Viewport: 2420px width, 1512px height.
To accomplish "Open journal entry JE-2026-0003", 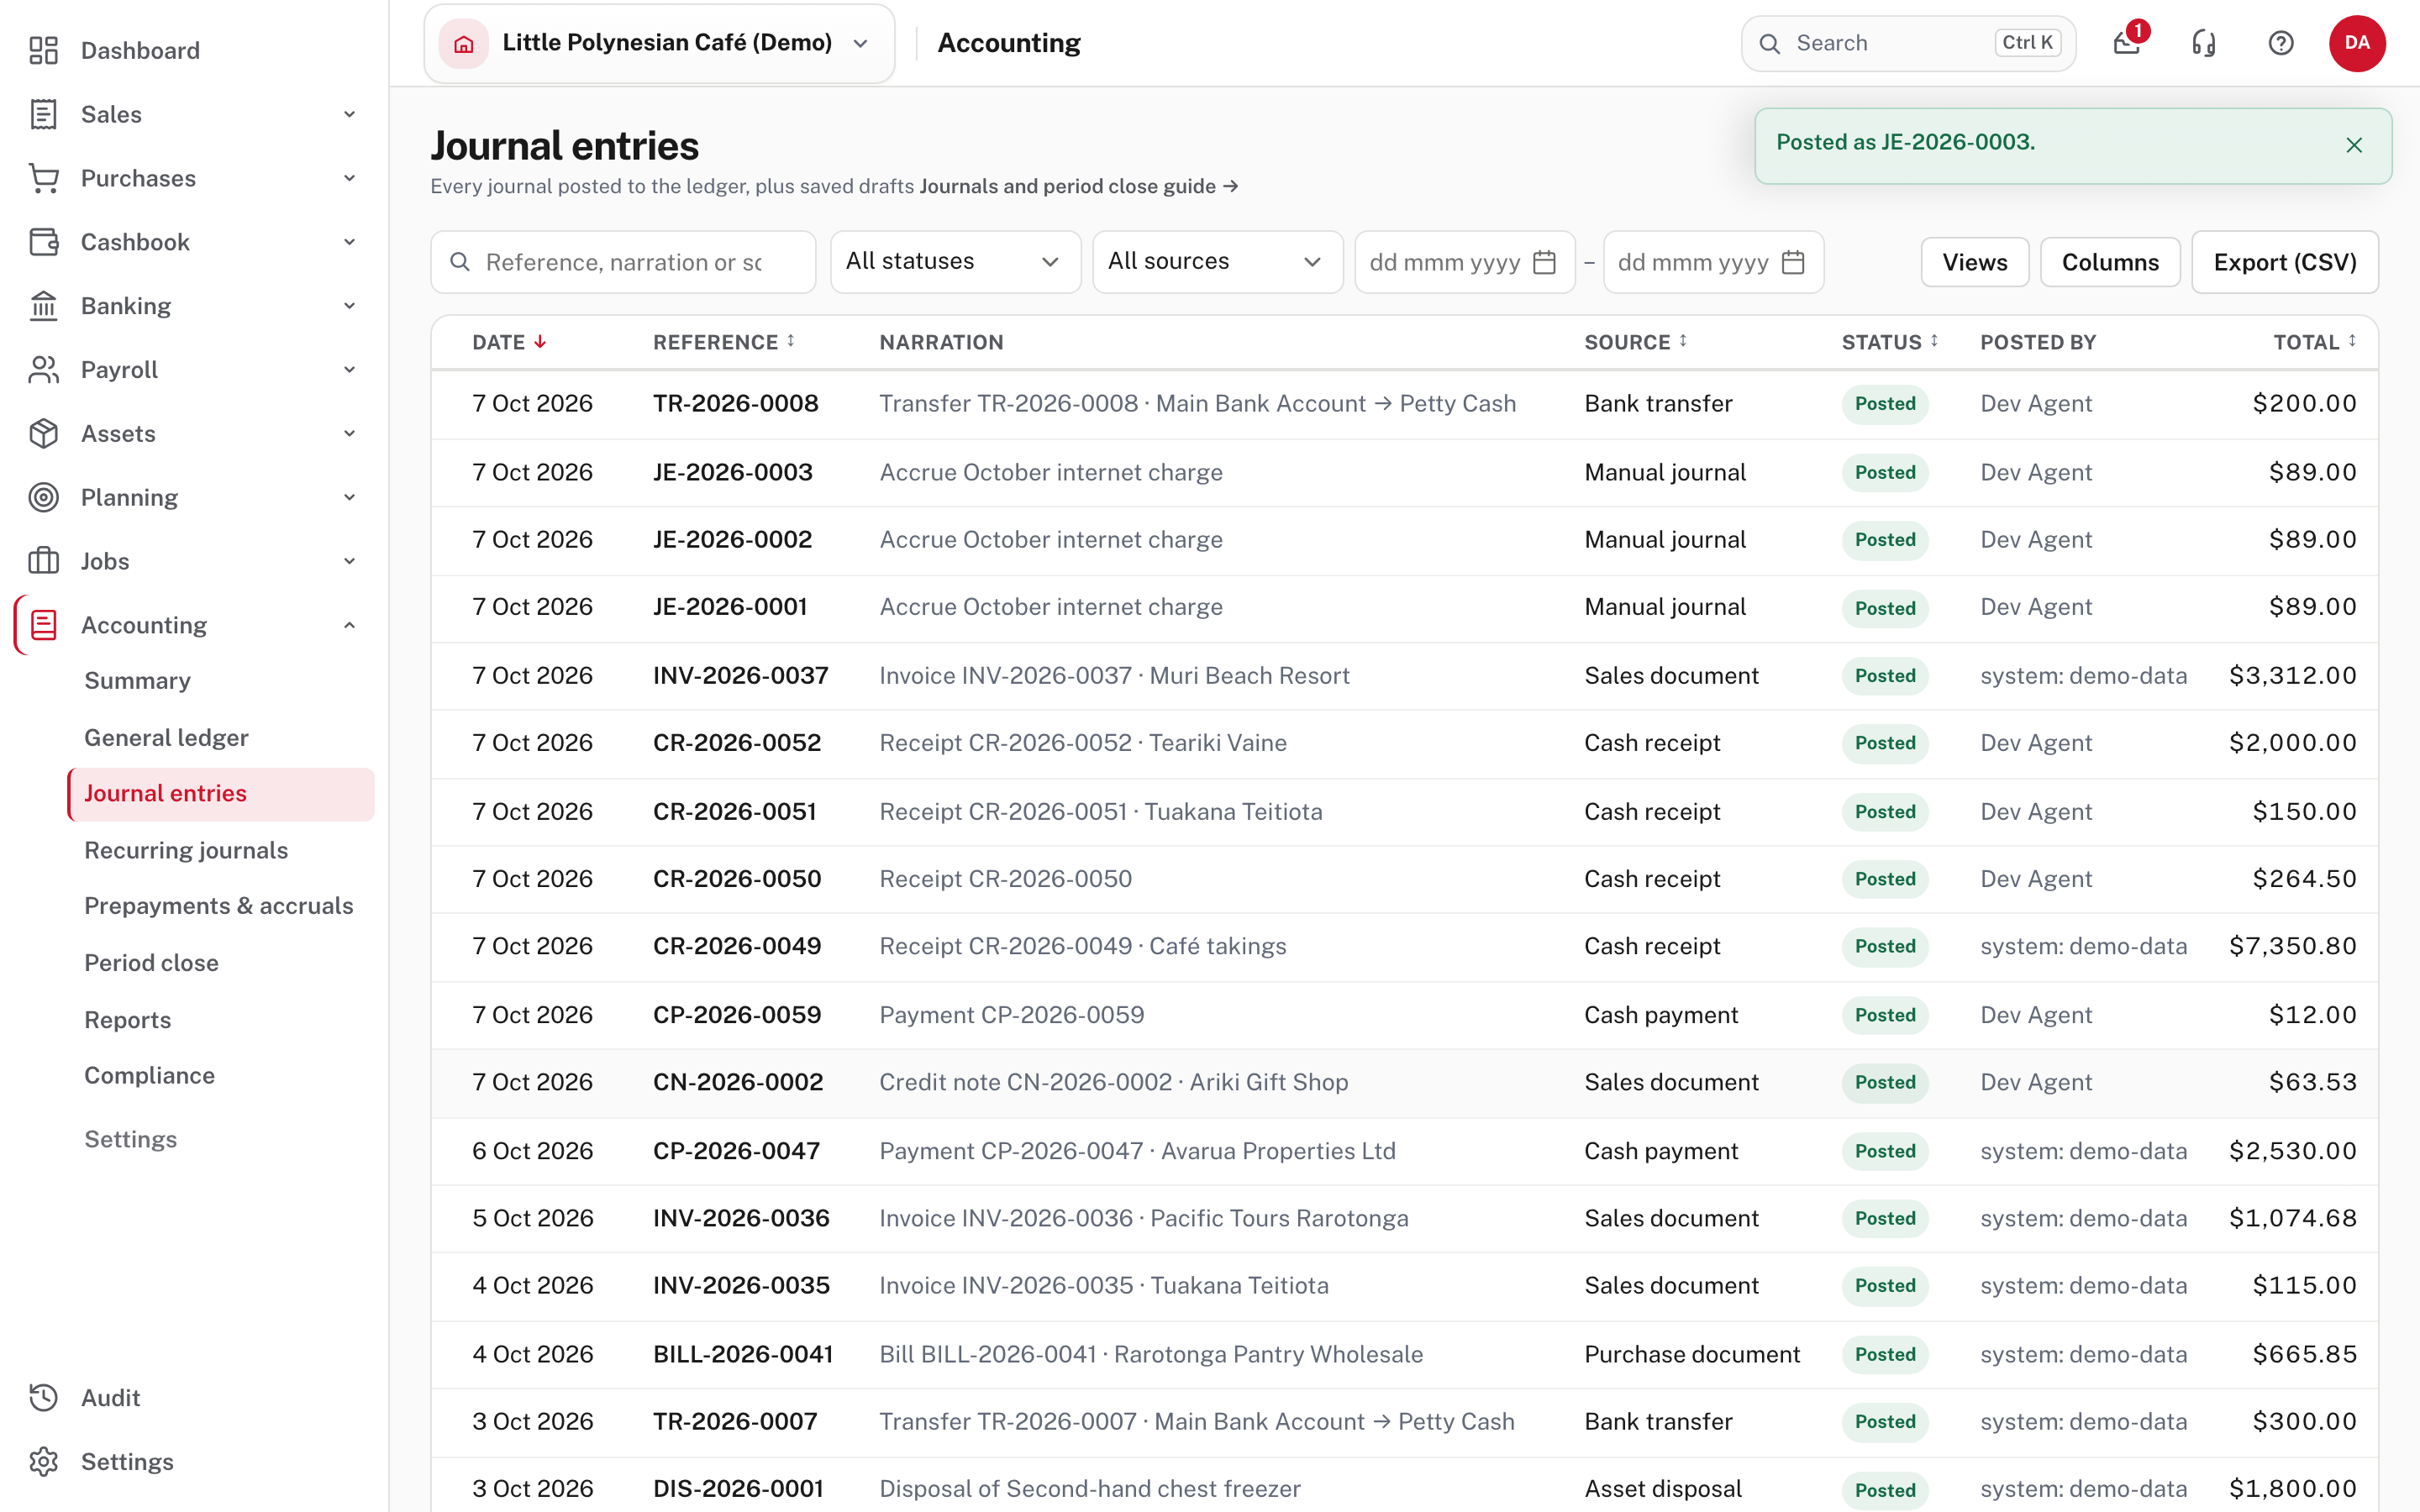I will tap(733, 472).
